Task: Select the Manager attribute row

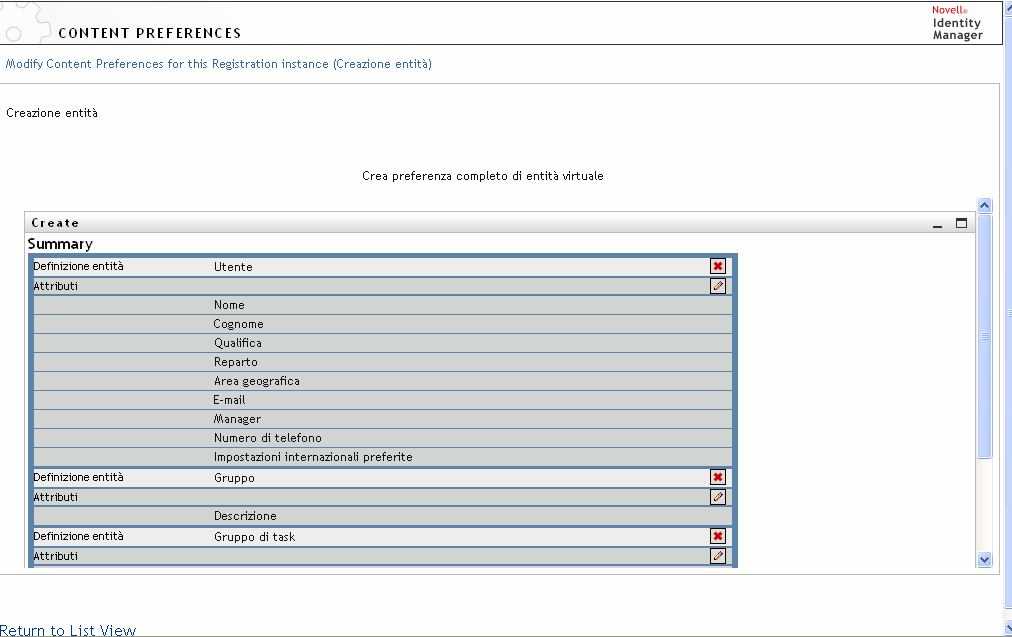Action: [x=237, y=419]
